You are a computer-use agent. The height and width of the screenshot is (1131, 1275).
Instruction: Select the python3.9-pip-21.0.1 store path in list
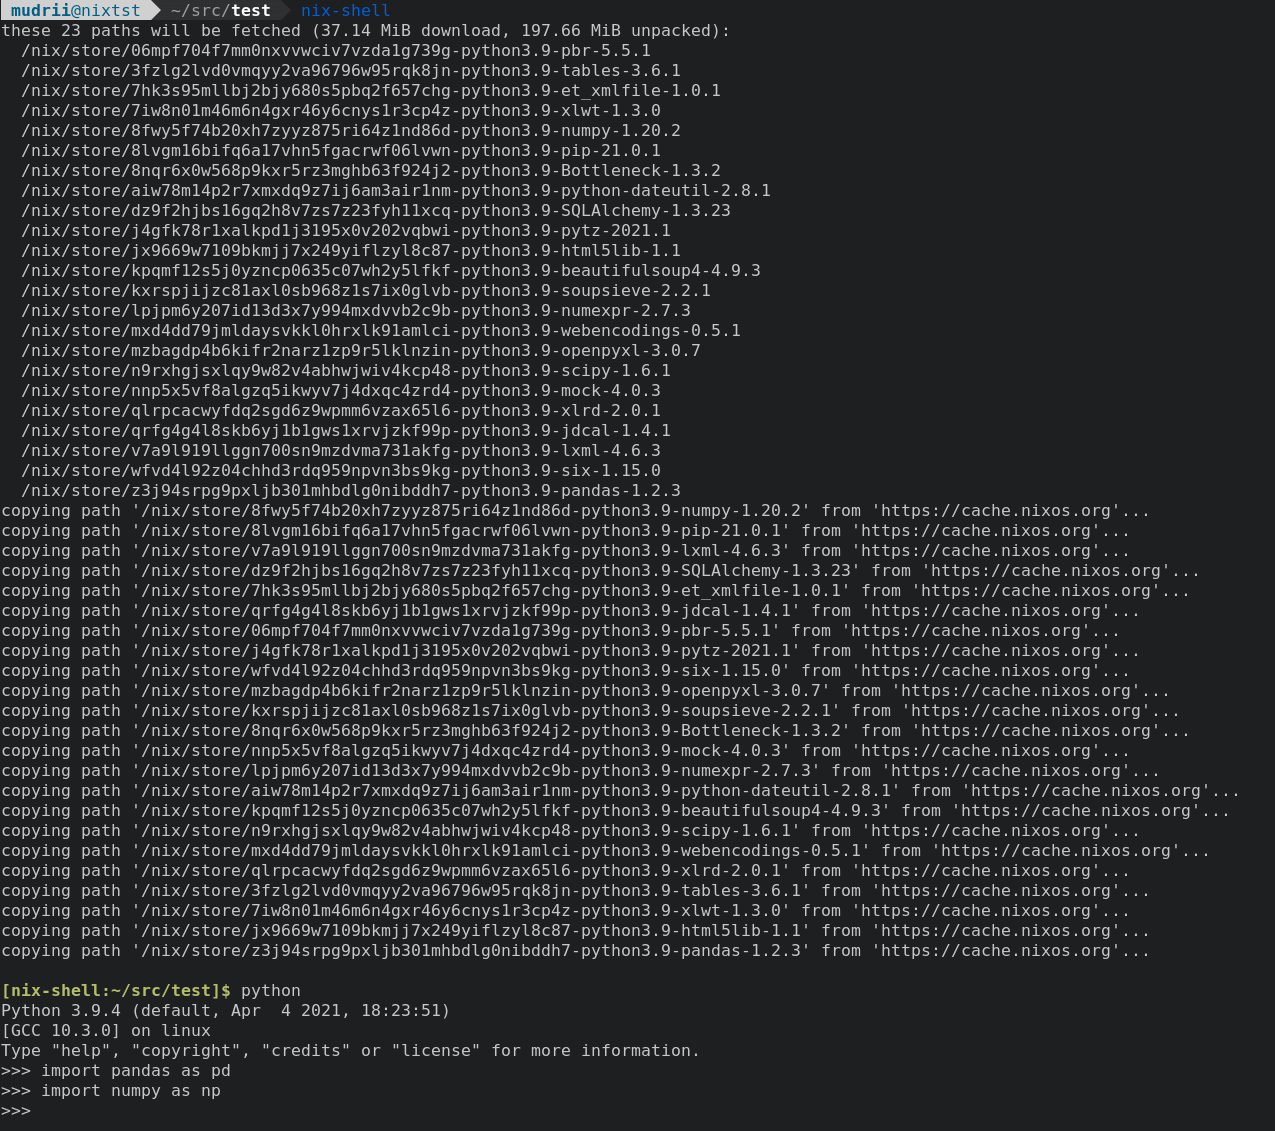[341, 150]
